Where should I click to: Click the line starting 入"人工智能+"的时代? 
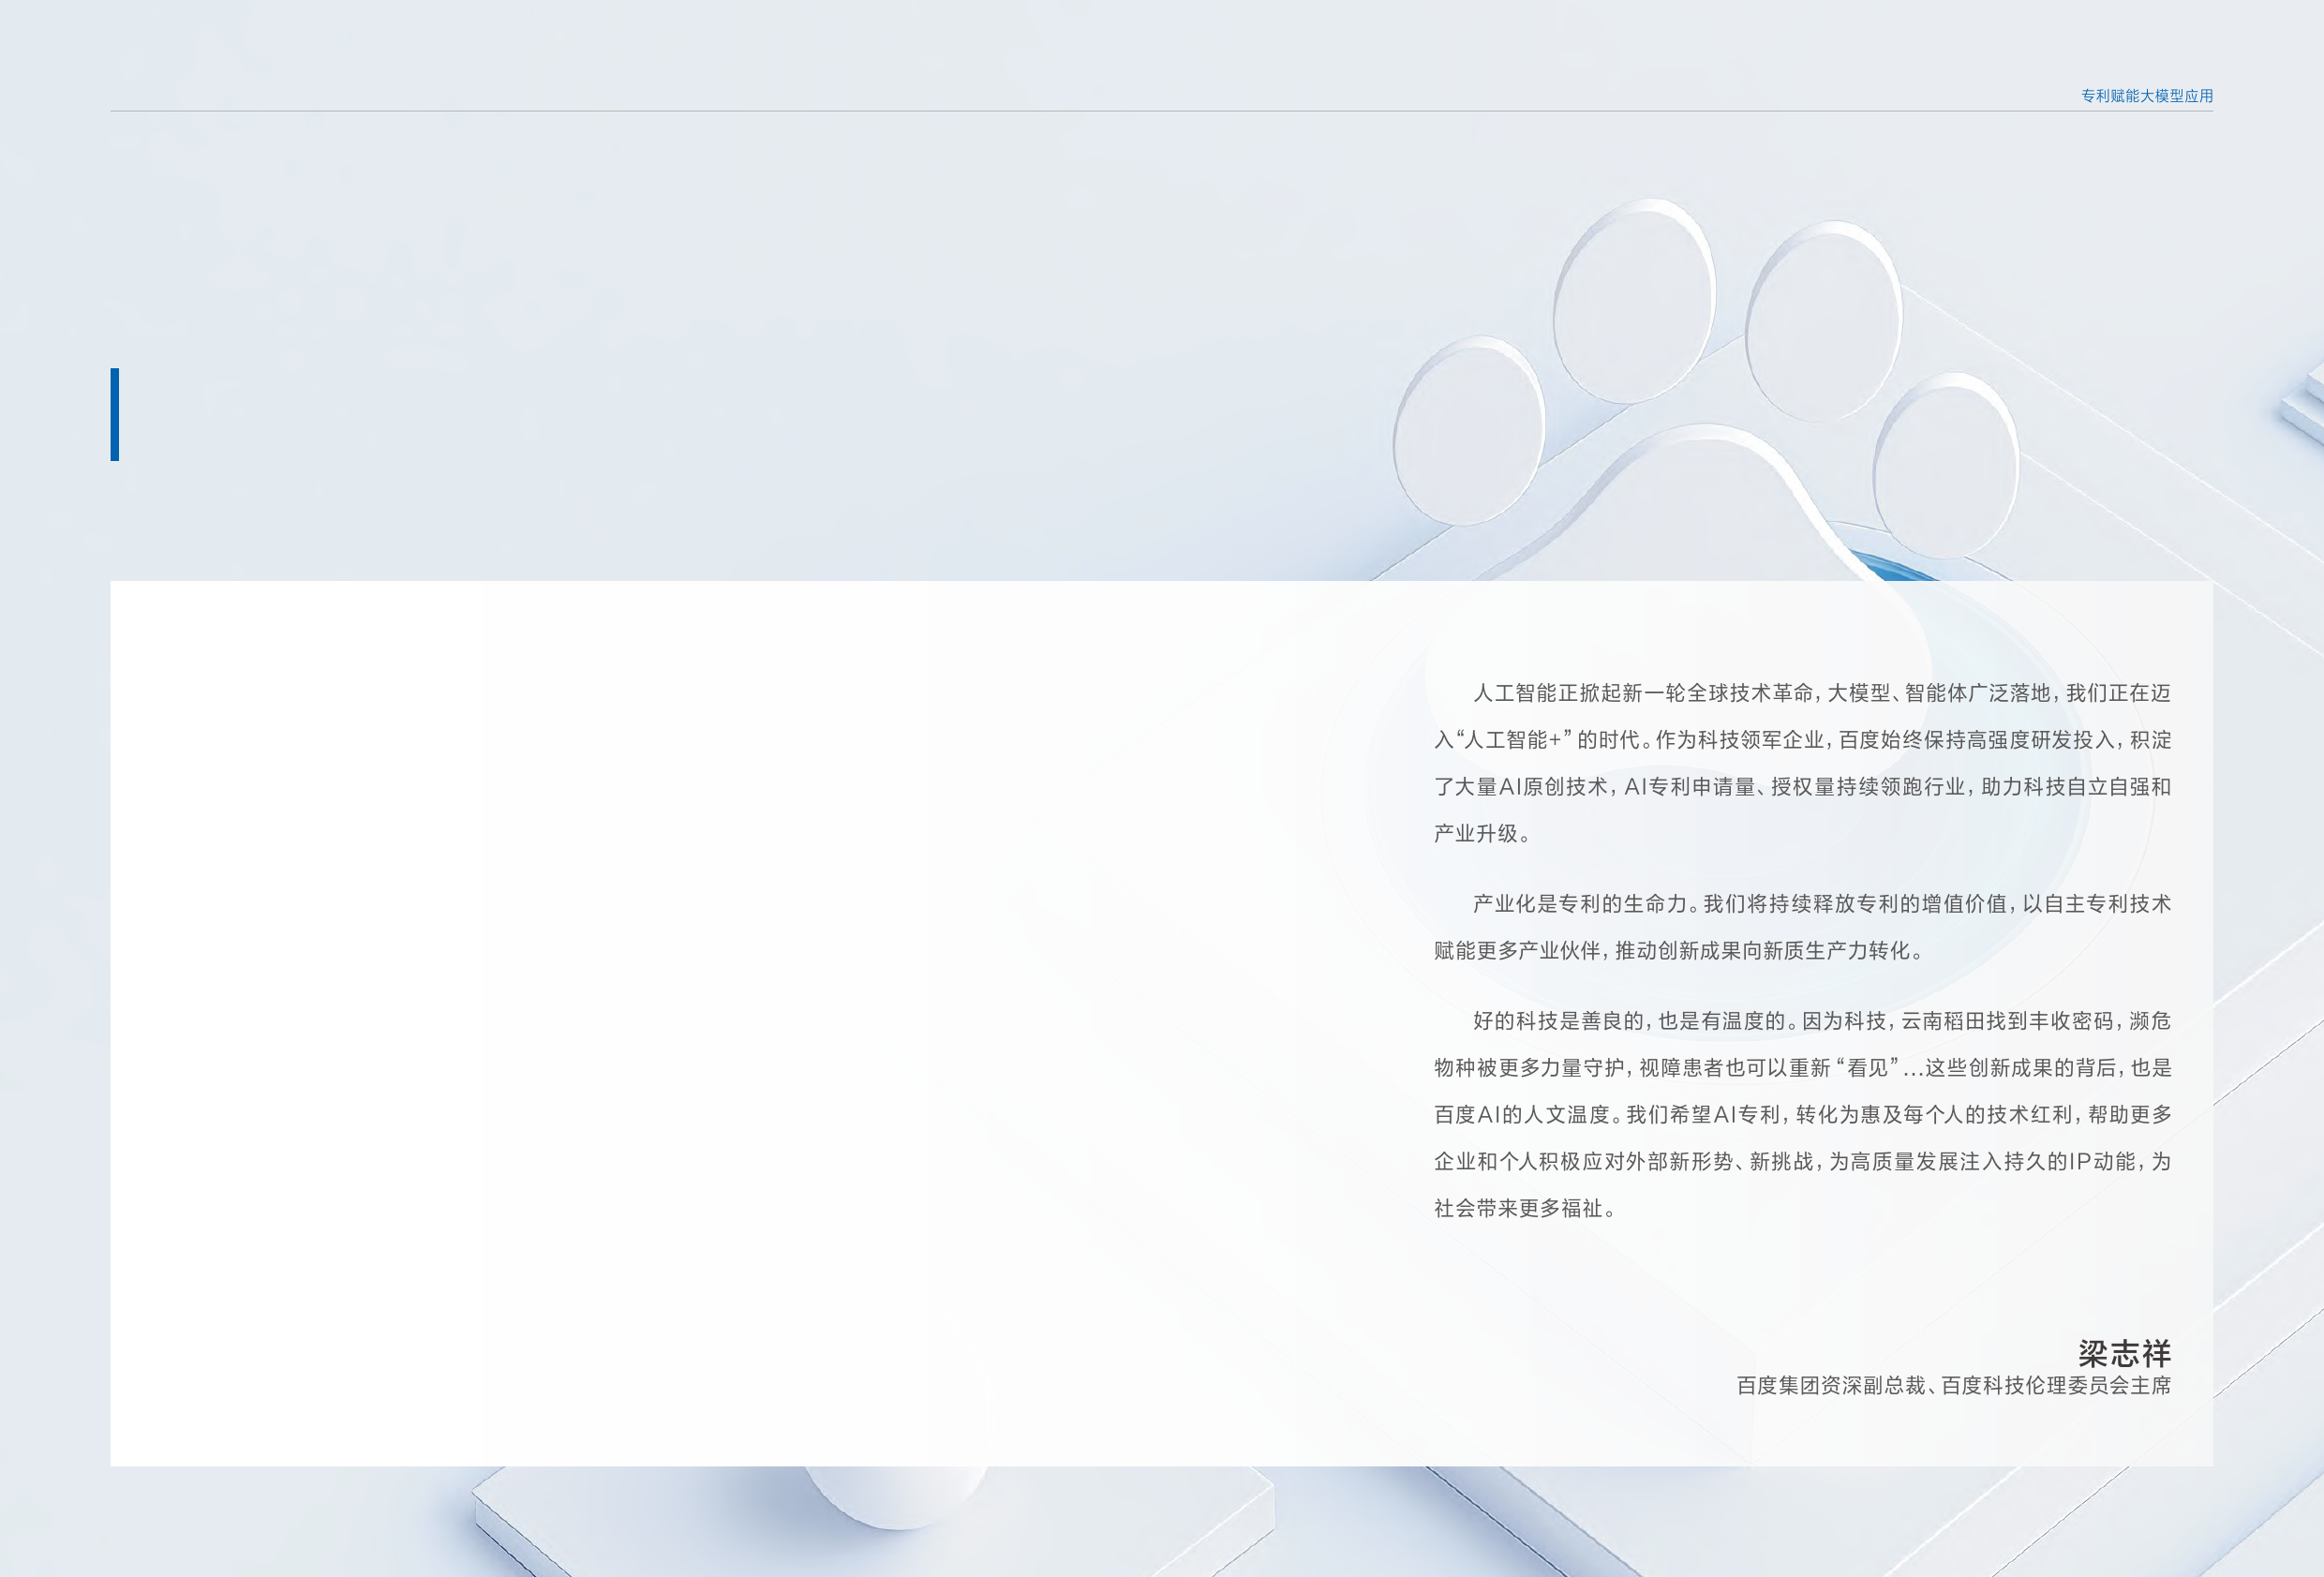point(1802,740)
